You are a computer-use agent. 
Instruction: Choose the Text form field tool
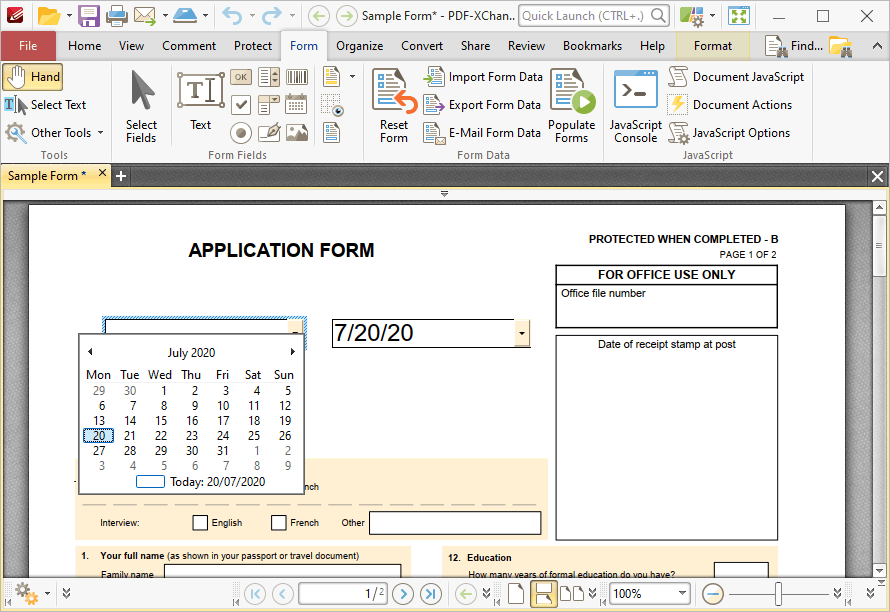click(x=200, y=101)
